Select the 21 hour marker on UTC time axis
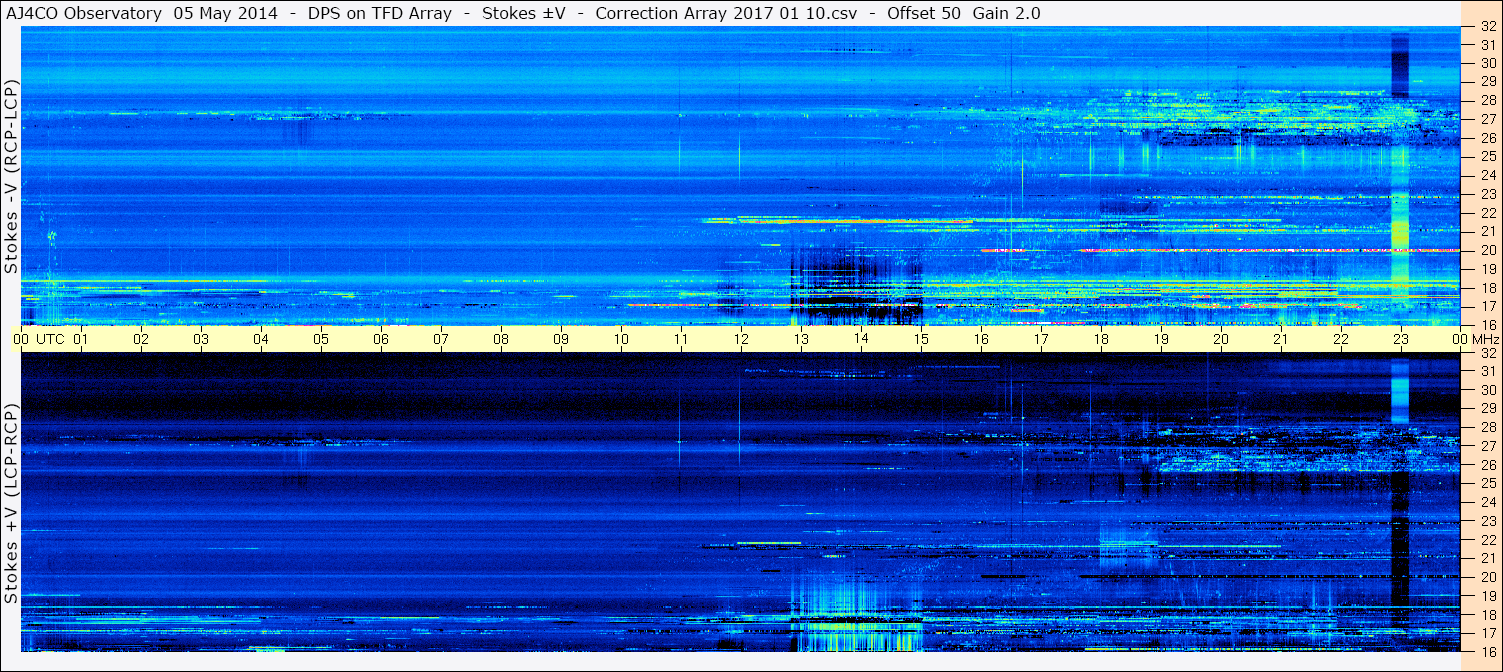Image resolution: width=1503 pixels, height=672 pixels. (x=1281, y=339)
